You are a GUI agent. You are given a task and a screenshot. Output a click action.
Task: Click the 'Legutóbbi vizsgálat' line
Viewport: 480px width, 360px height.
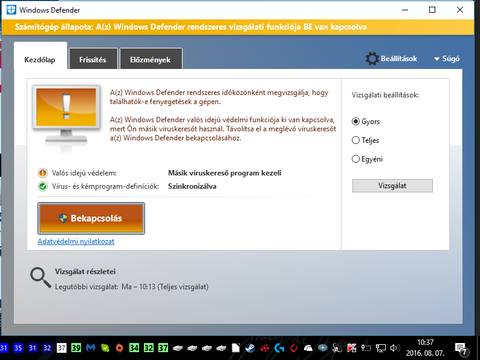[132, 287]
